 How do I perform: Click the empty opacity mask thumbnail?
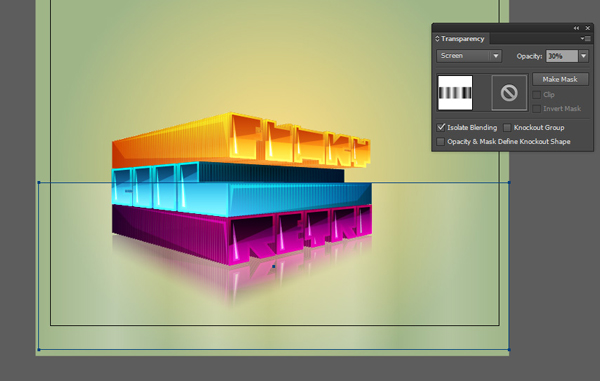[x=509, y=93]
